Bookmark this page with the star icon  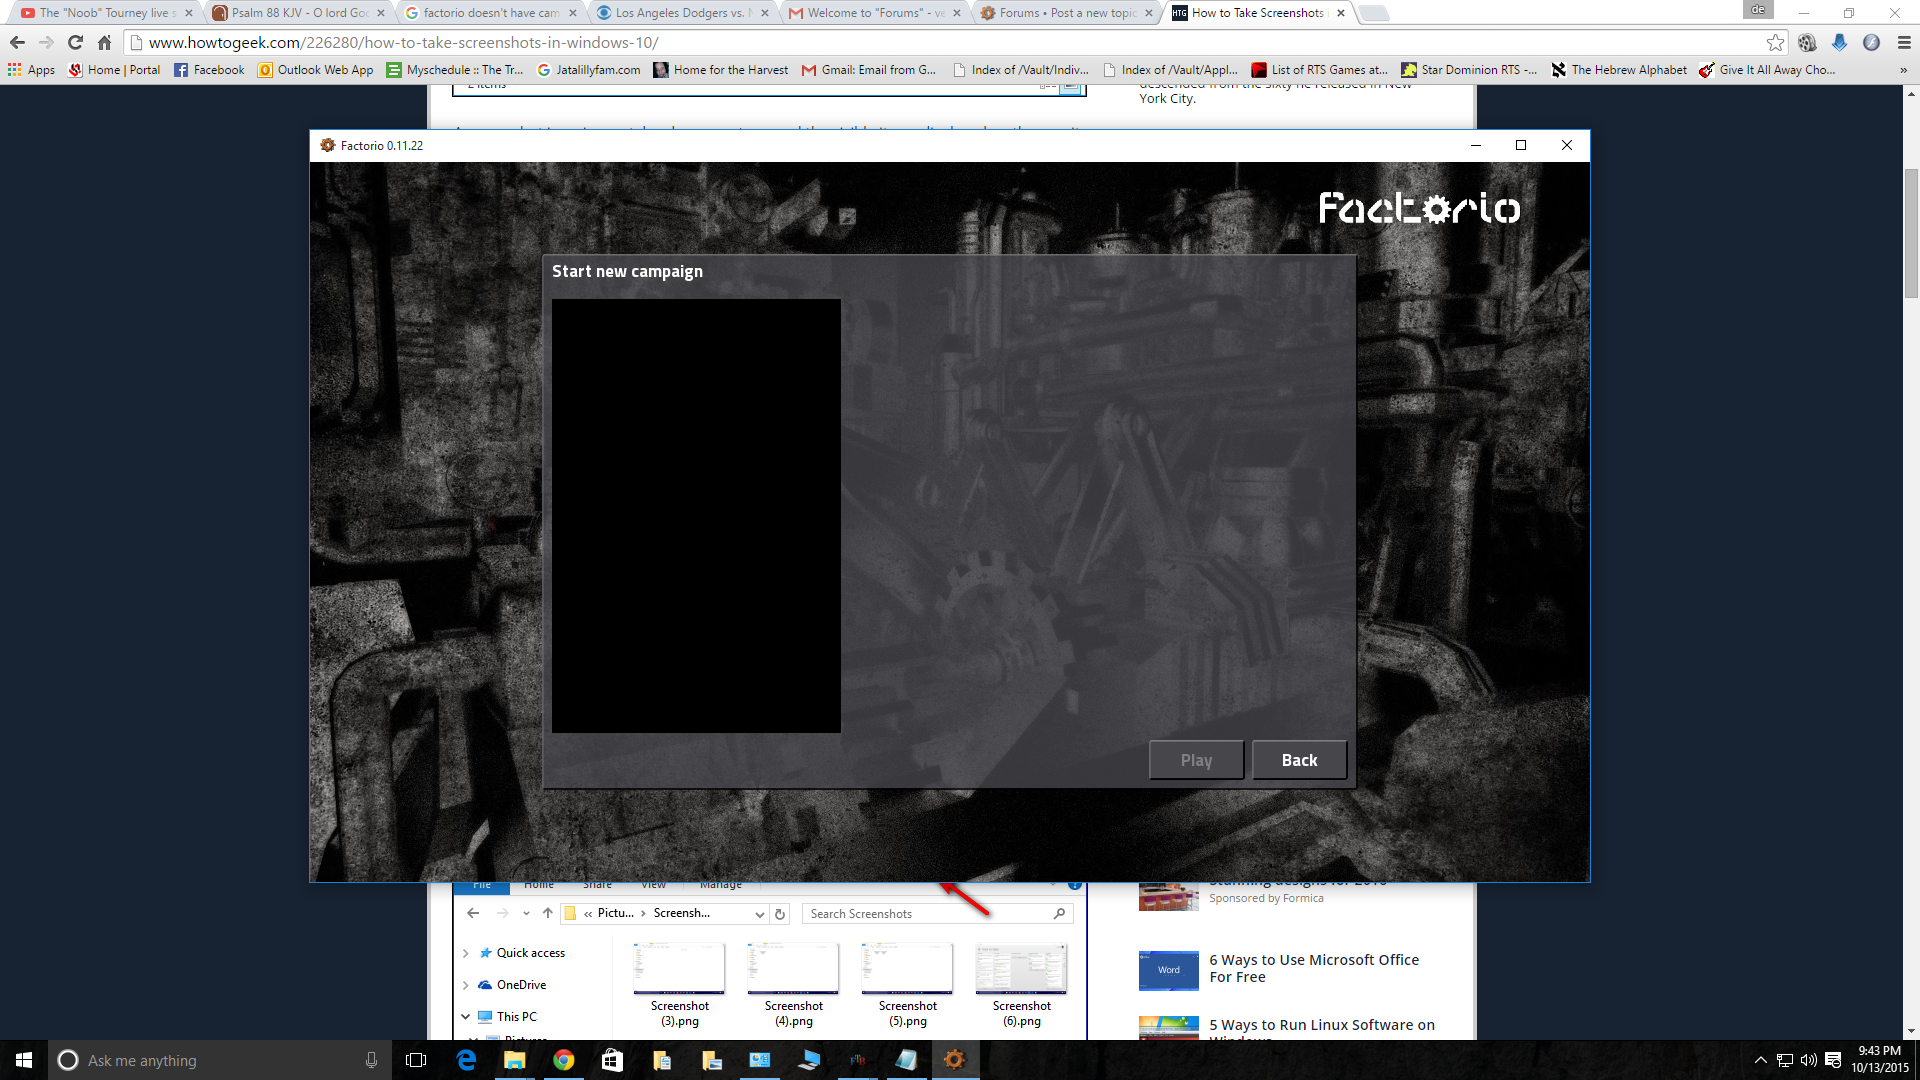1775,42
